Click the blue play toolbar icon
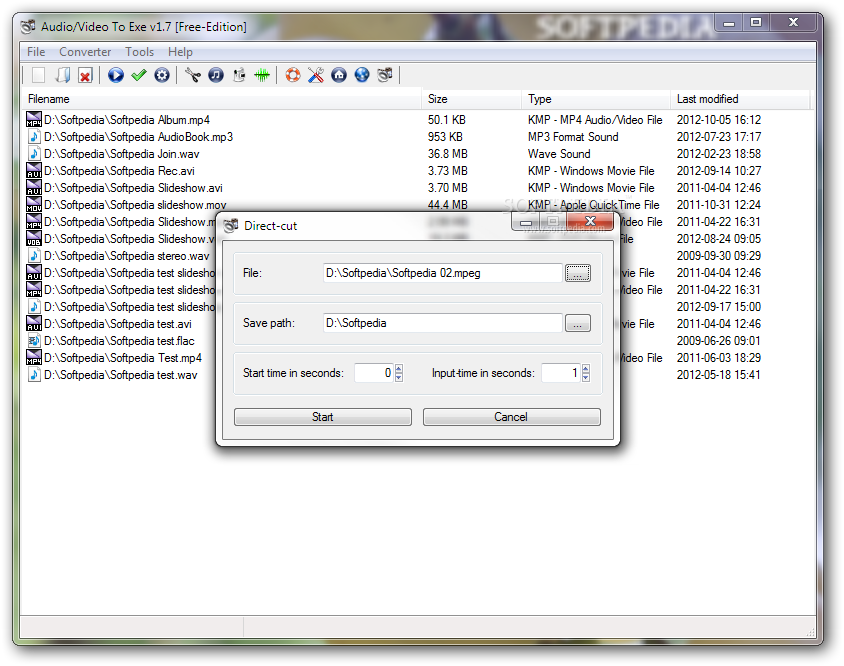844x666 pixels. click(x=116, y=75)
